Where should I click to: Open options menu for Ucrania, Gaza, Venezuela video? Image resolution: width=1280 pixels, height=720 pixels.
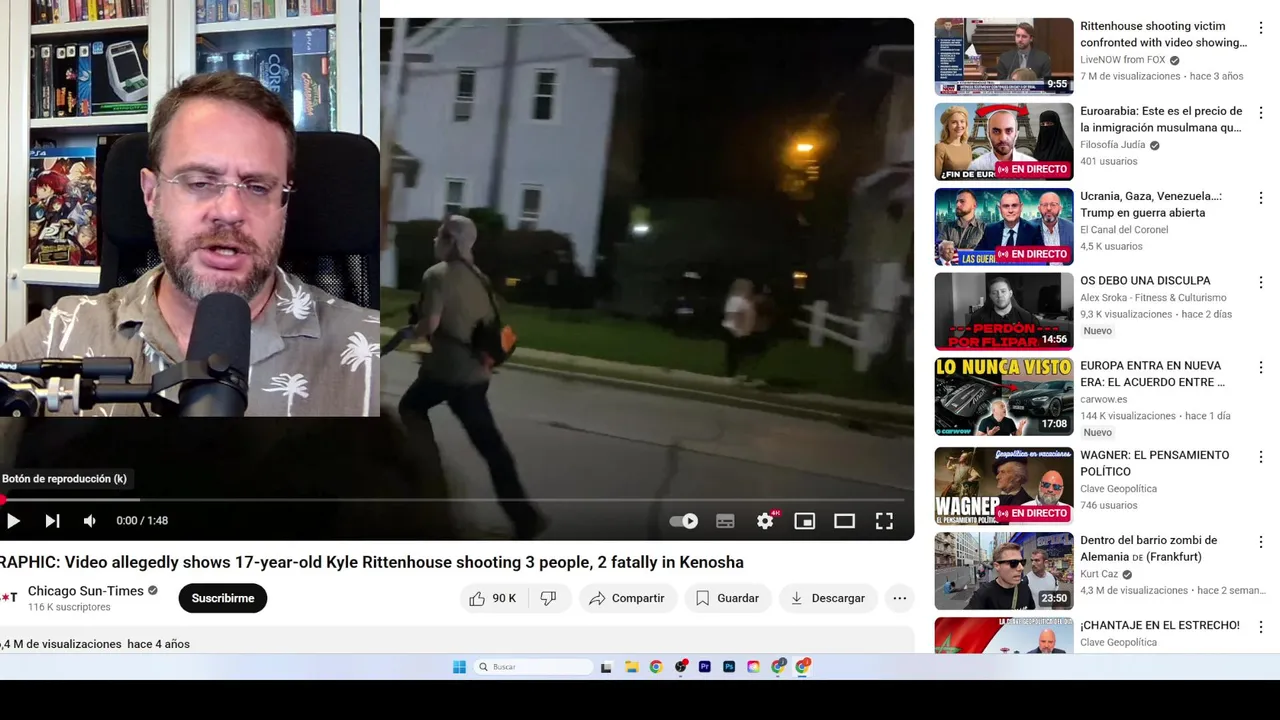1261,198
